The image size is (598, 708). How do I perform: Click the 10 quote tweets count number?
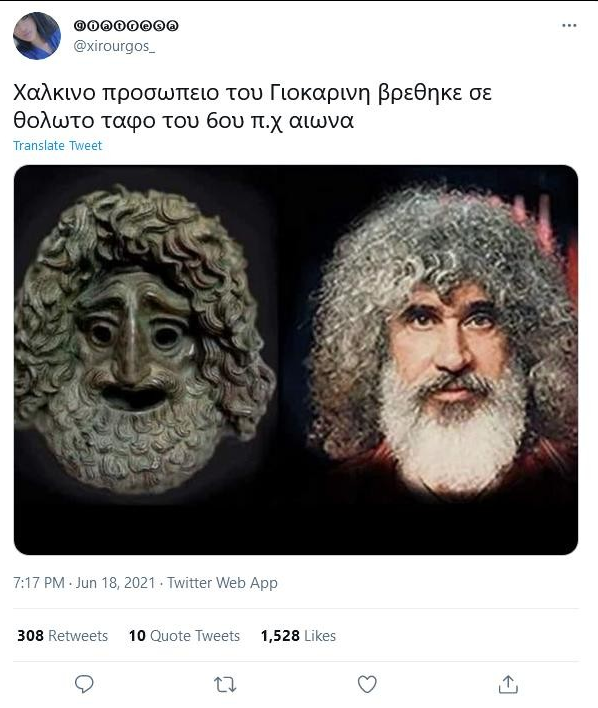click(x=137, y=636)
